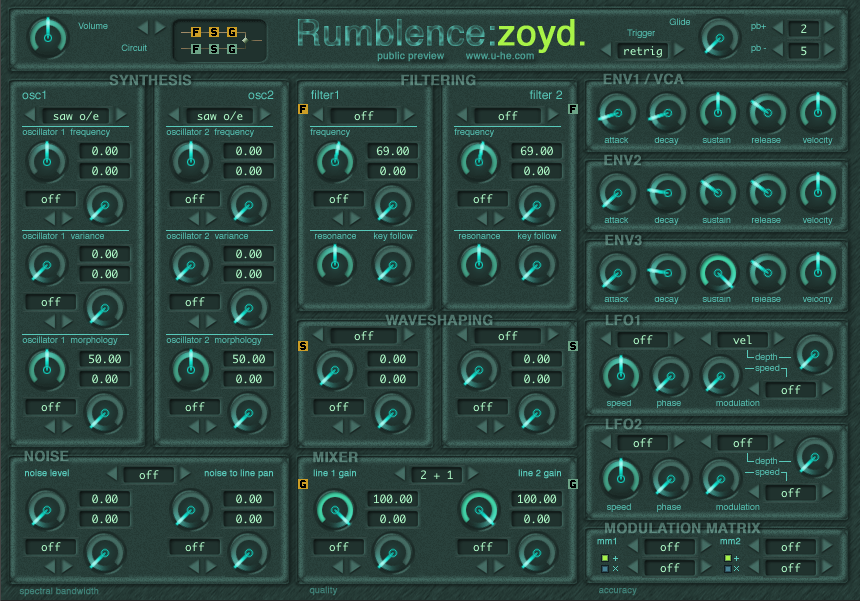This screenshot has height=601, width=860.
Task: Open noise type selector showing off
Action: 149,475
